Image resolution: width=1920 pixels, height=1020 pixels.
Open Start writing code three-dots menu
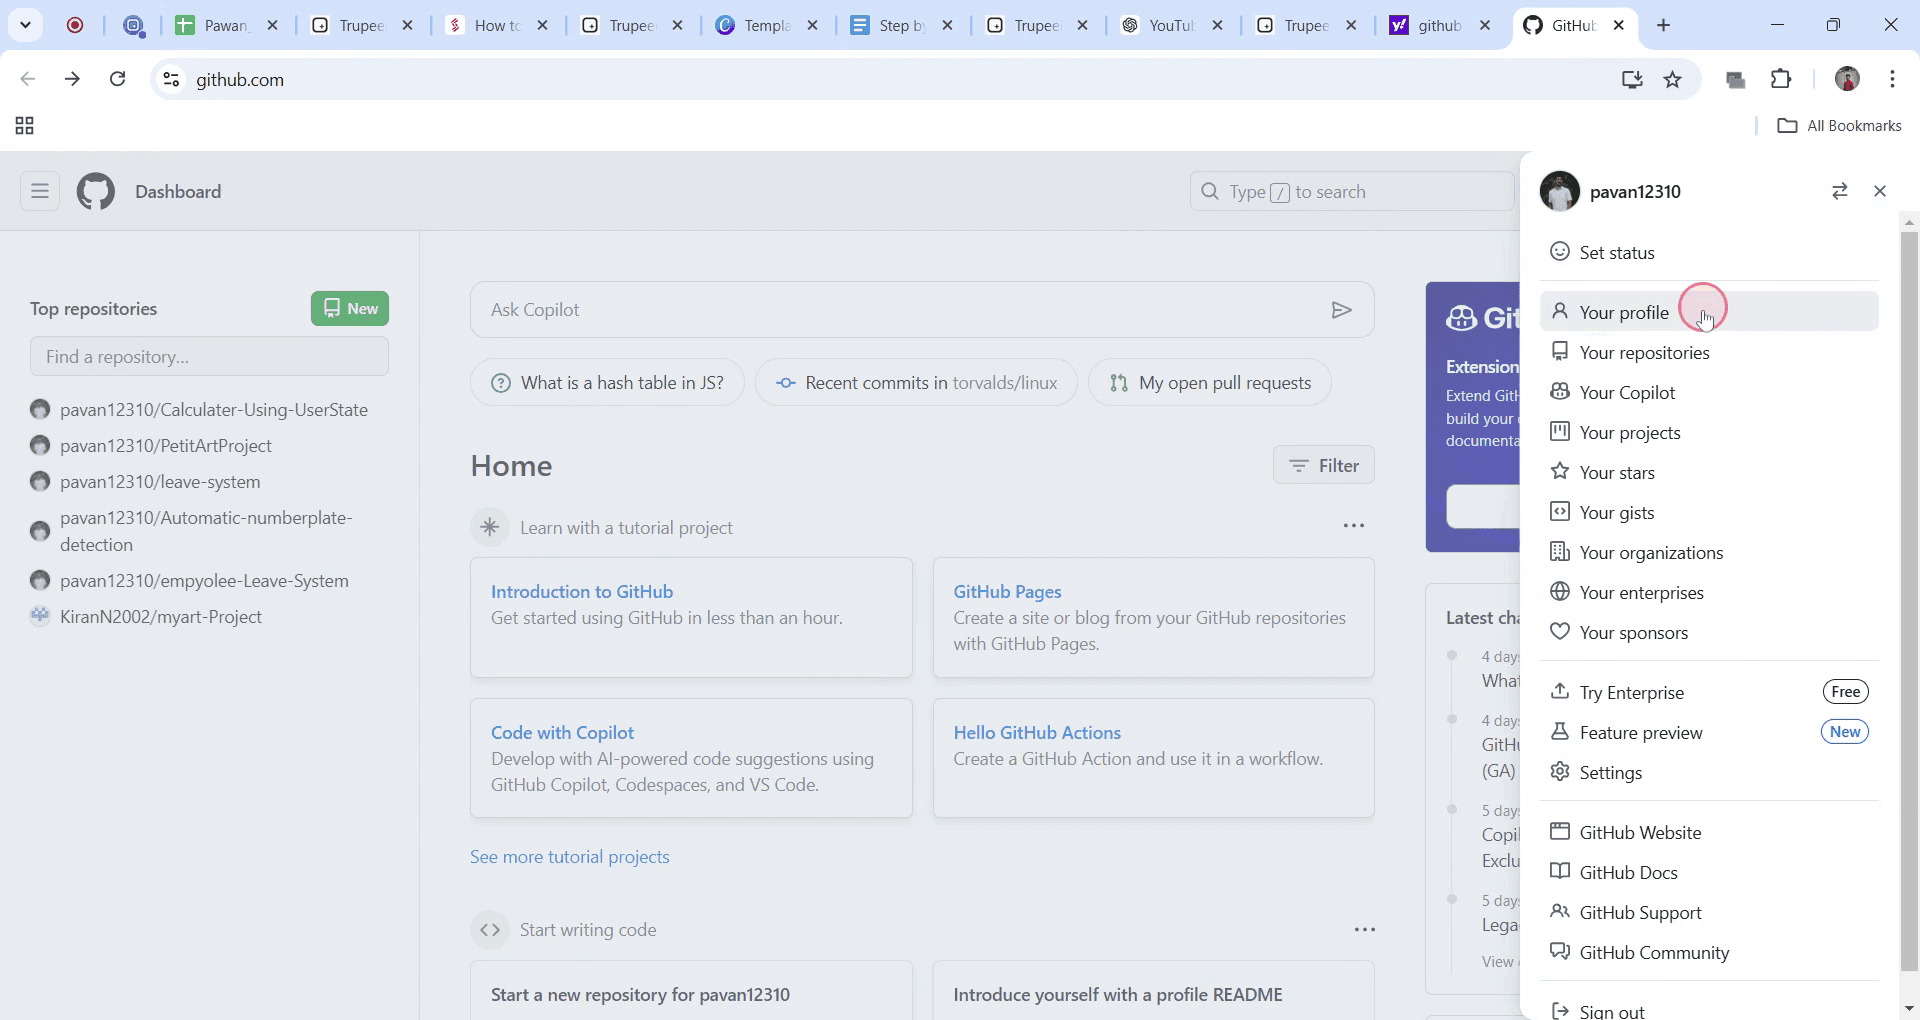(x=1365, y=930)
